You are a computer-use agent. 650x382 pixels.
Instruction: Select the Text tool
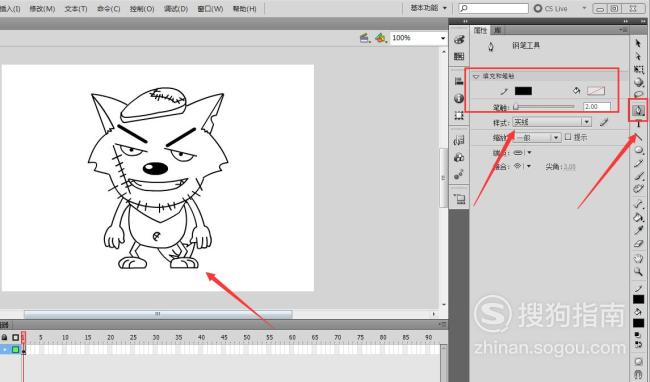[x=638, y=123]
